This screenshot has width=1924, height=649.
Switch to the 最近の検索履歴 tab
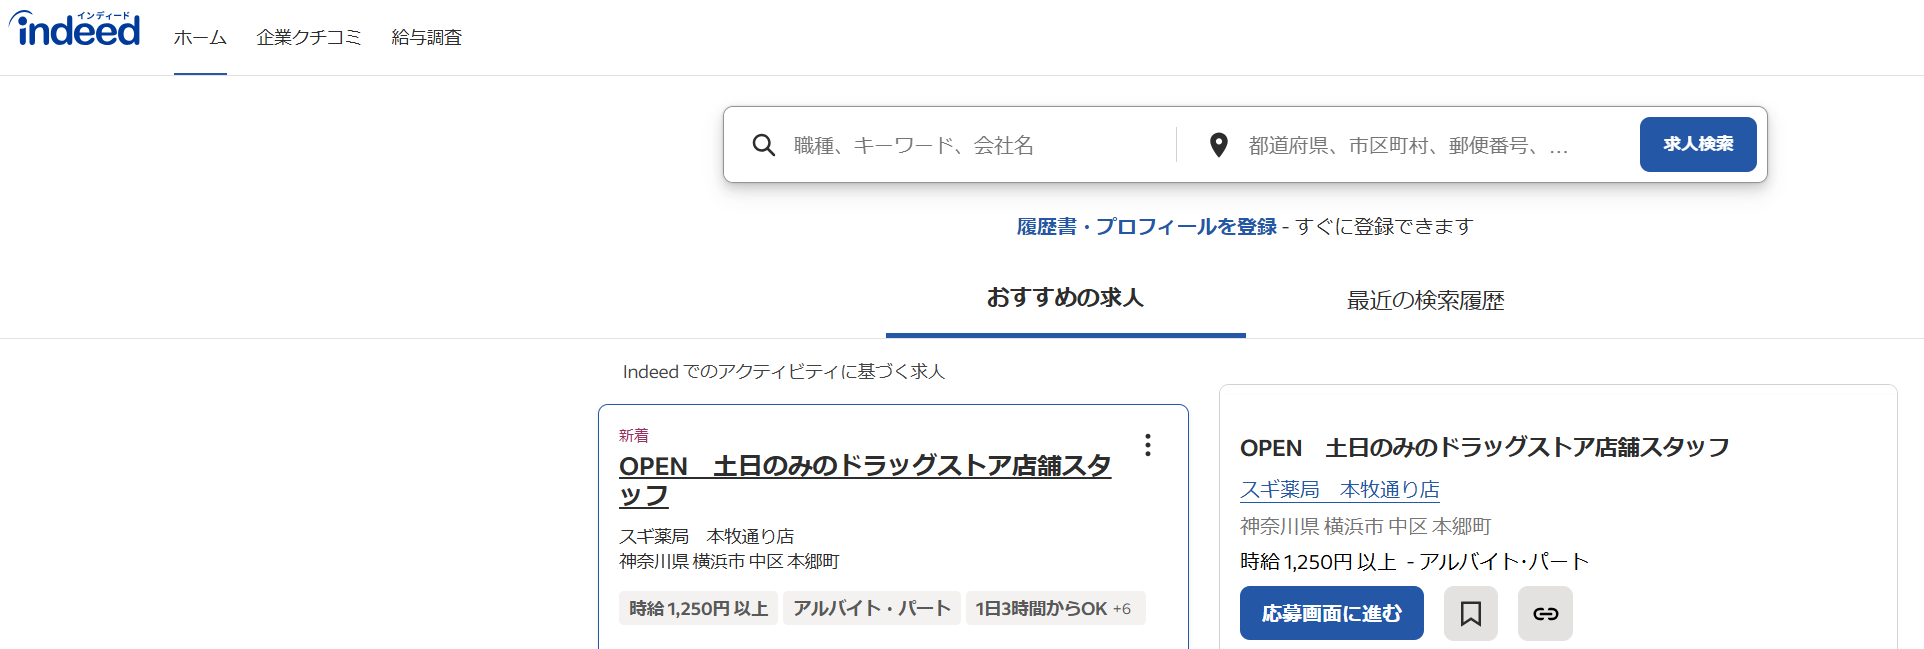(x=1425, y=300)
